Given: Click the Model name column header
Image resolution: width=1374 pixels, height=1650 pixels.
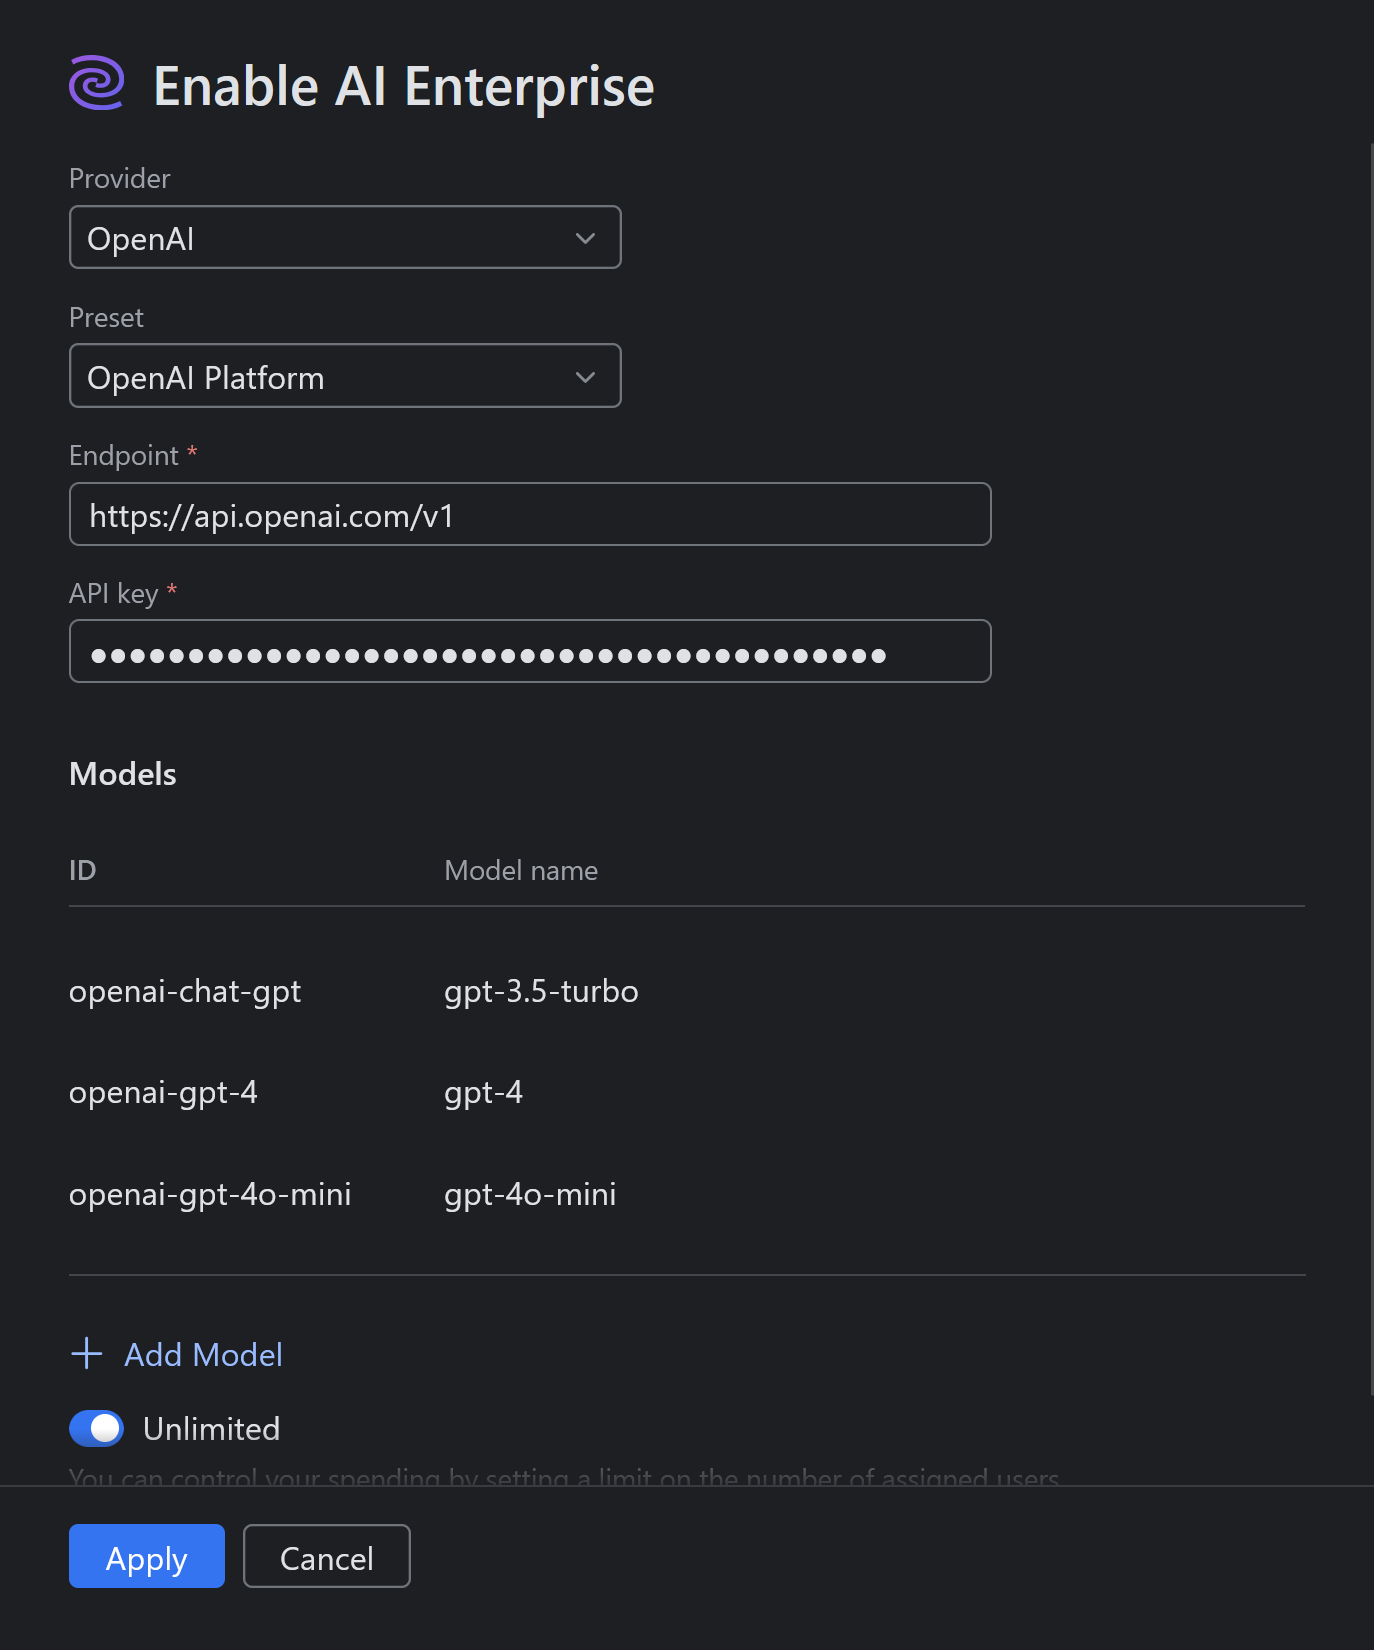Looking at the screenshot, I should point(520,870).
